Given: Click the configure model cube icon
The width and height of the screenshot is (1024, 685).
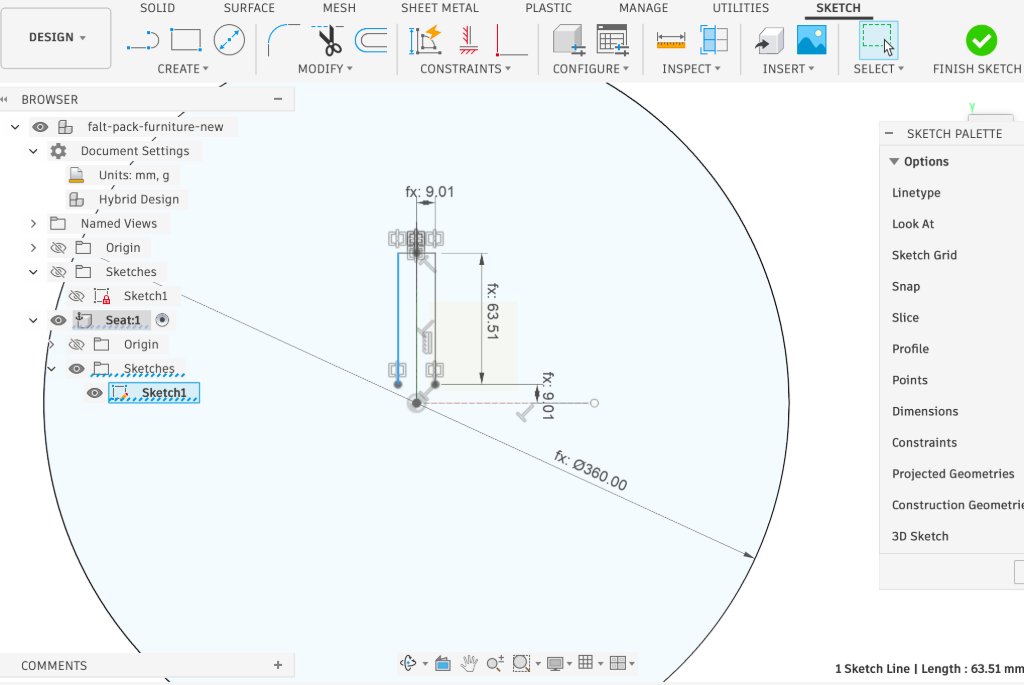Looking at the screenshot, I should point(568,40).
